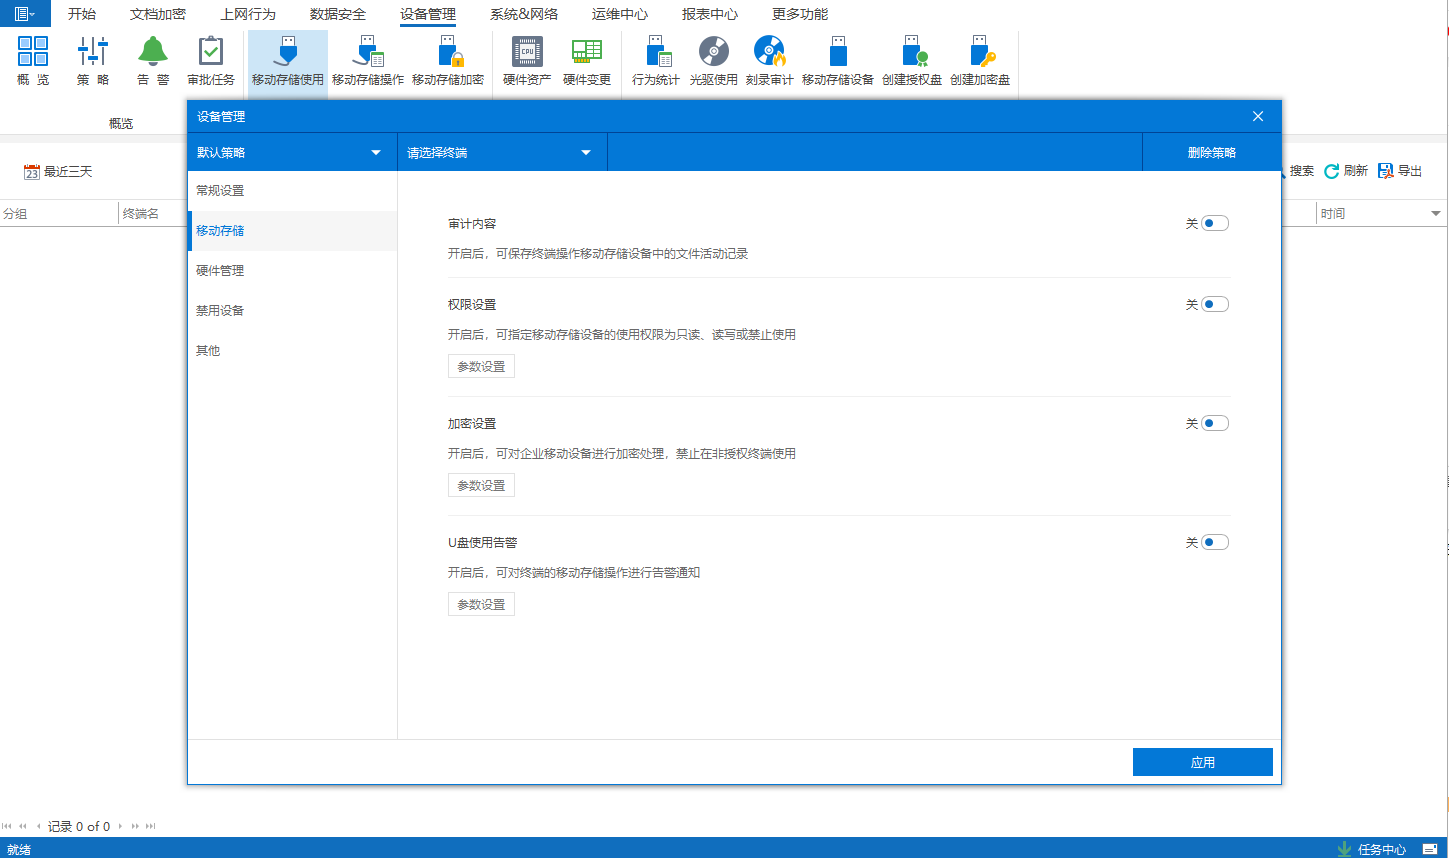The height and width of the screenshot is (858, 1449).
Task: Switch to the 数据安全 menu tab
Action: pos(337,14)
